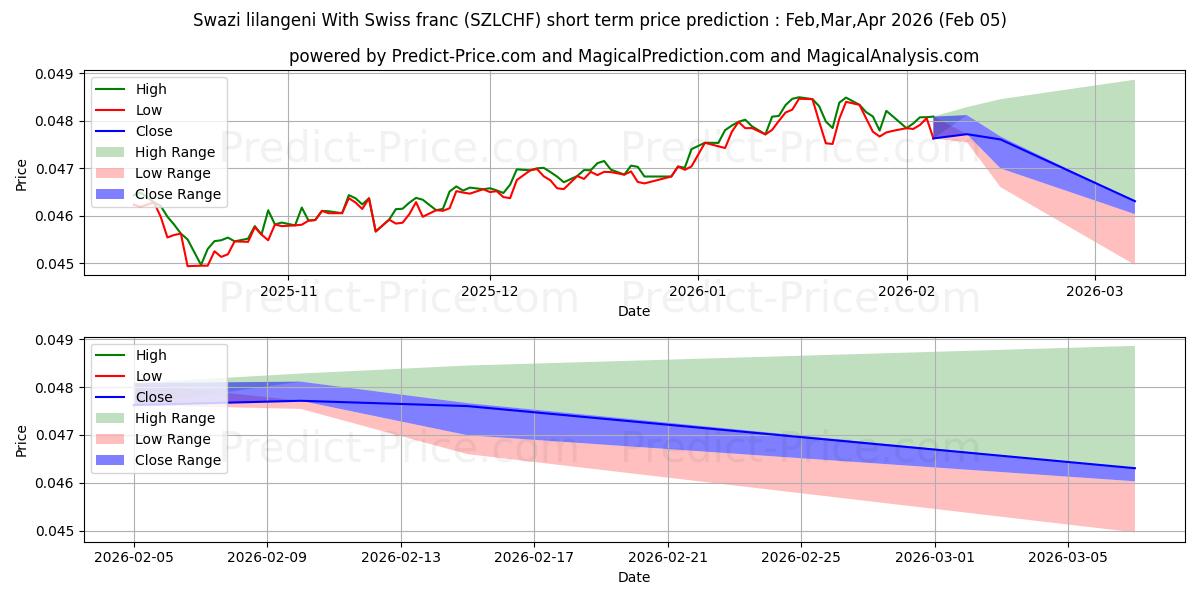
Task: Click the Close Range blue swatch in top legend
Action: click(113, 194)
